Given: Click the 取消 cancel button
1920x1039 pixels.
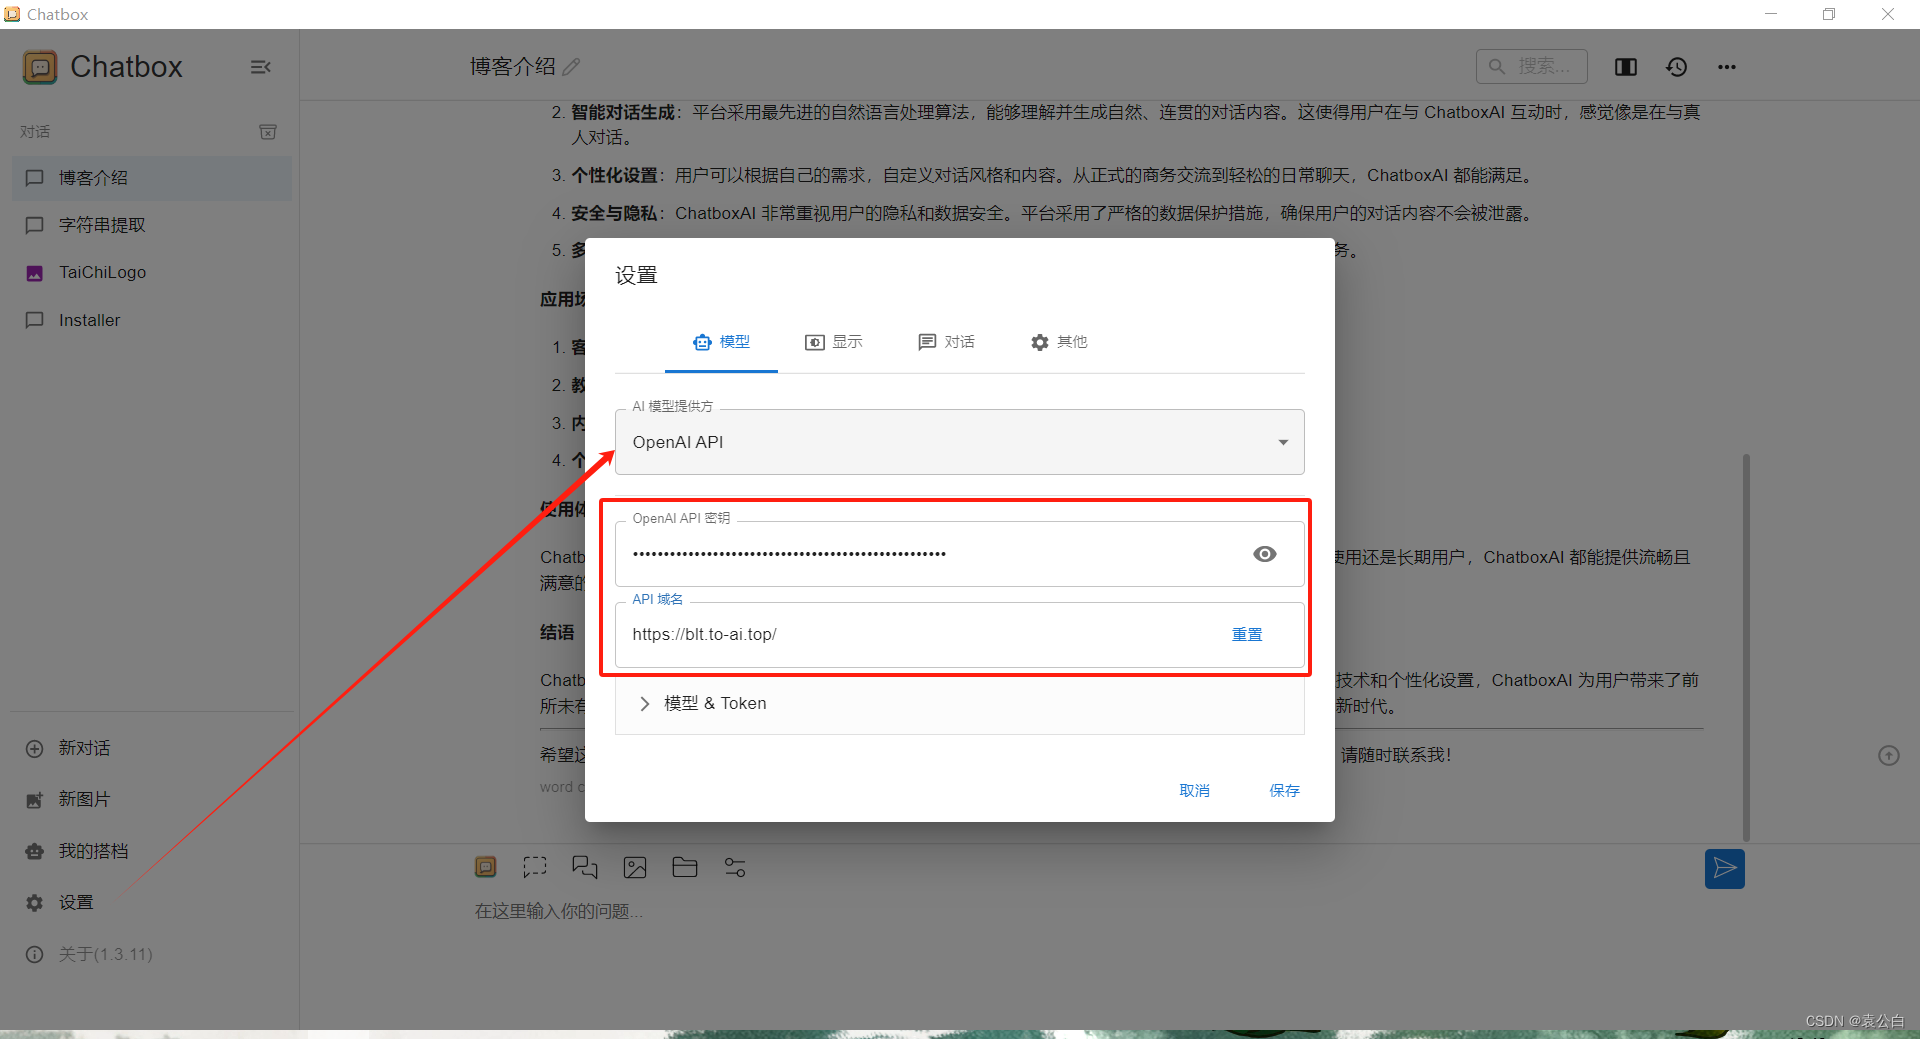Looking at the screenshot, I should (1195, 791).
